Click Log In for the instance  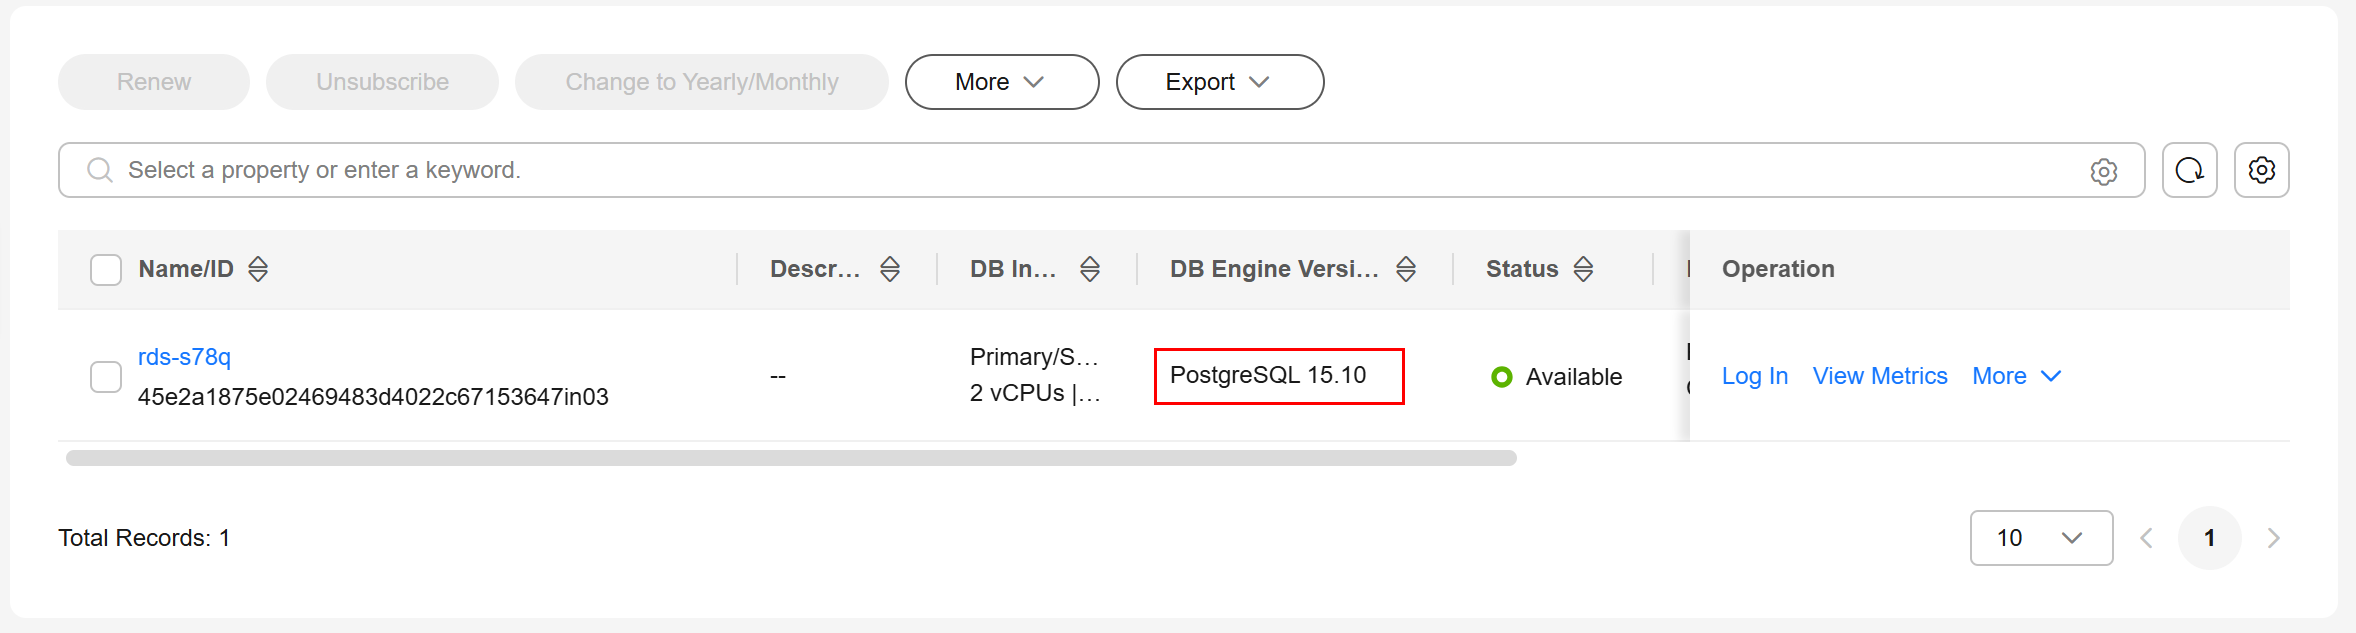[x=1755, y=376]
